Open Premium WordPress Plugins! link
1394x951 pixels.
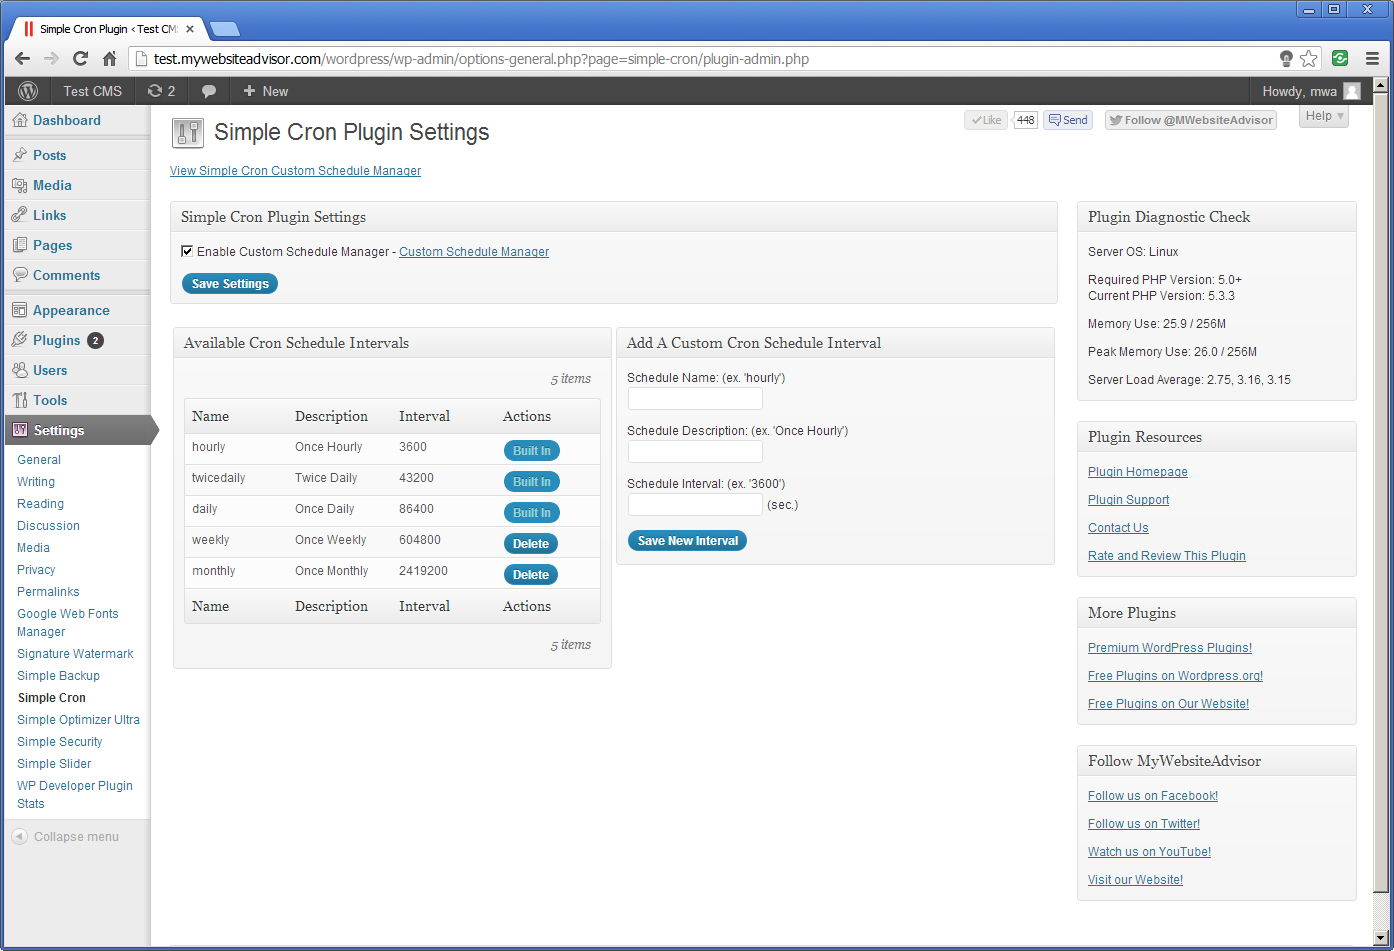tap(1170, 648)
